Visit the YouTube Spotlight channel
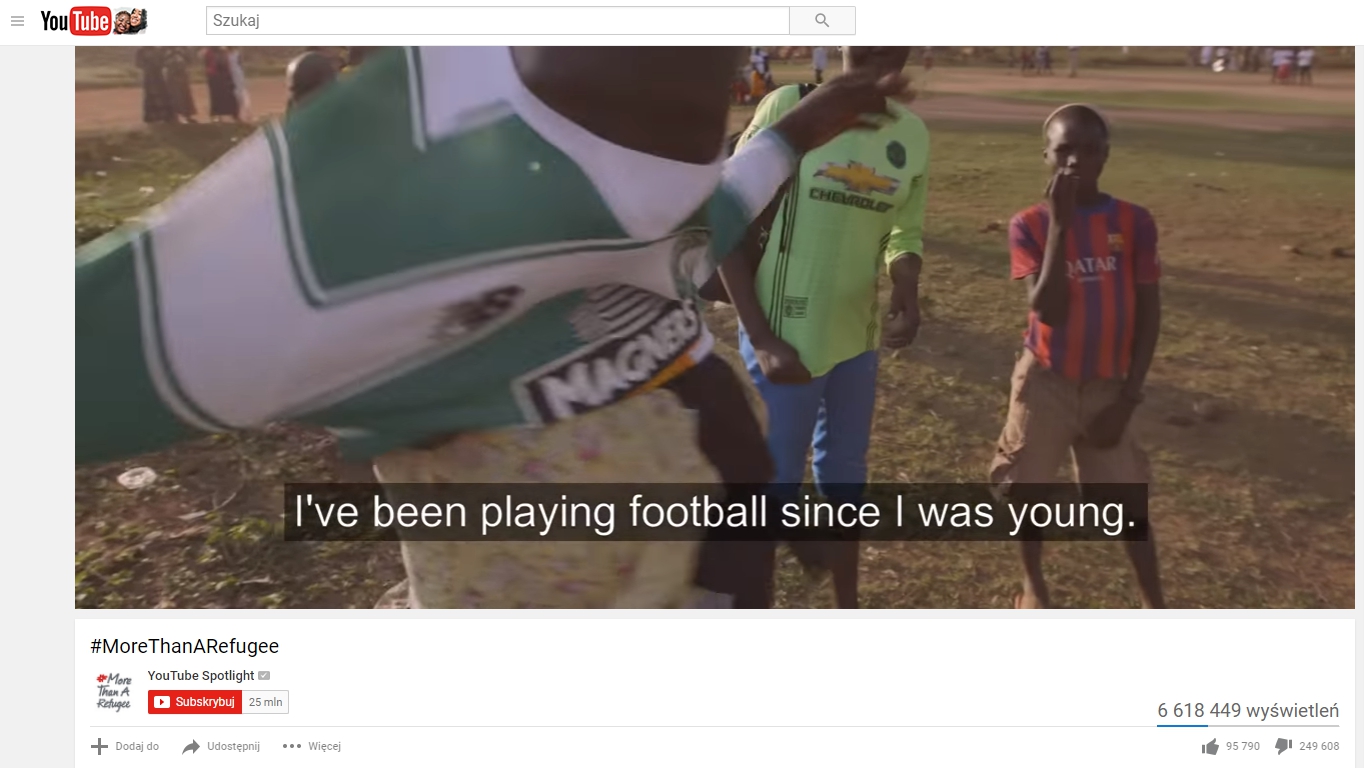Screen dimensions: 1364x768 201,676
